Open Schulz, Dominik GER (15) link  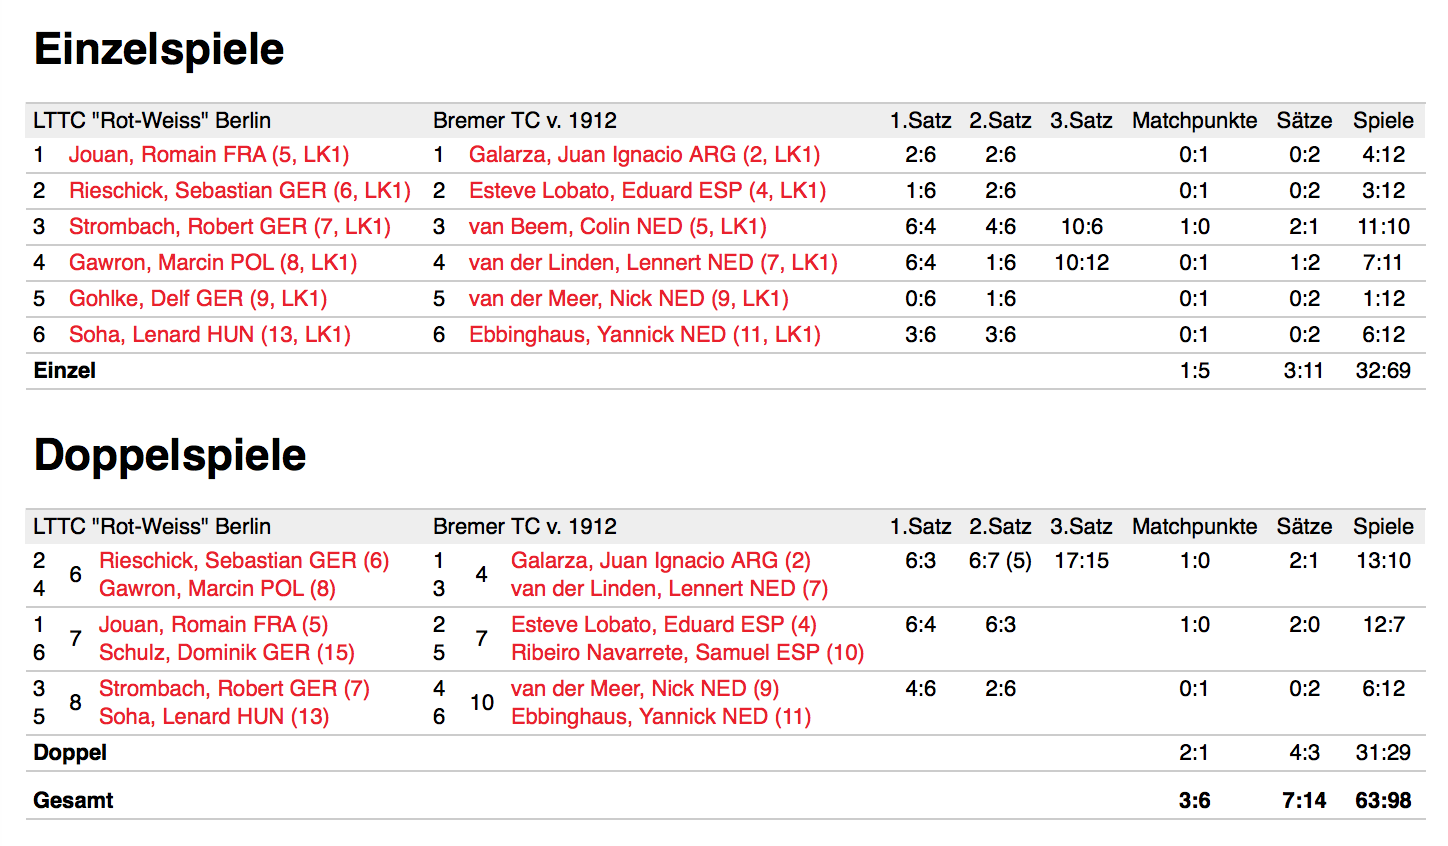(226, 653)
